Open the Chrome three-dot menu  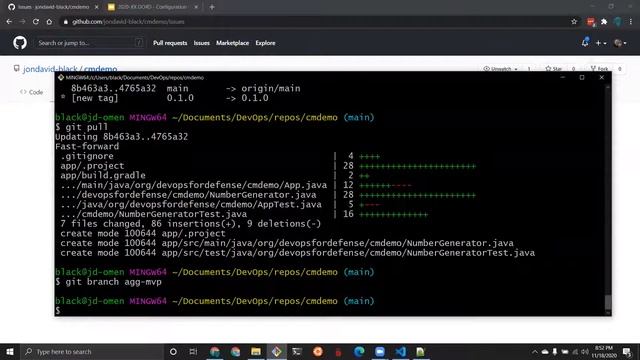[631, 22]
